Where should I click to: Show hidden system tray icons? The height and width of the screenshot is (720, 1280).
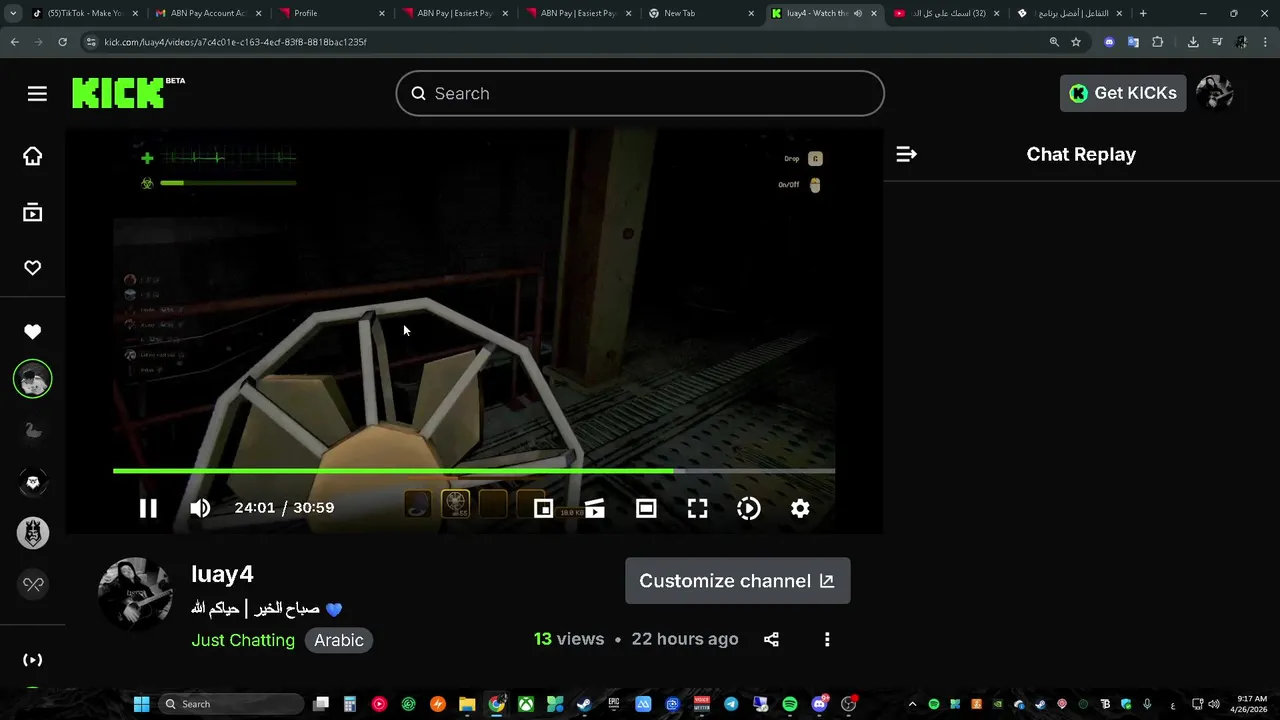pos(912,704)
